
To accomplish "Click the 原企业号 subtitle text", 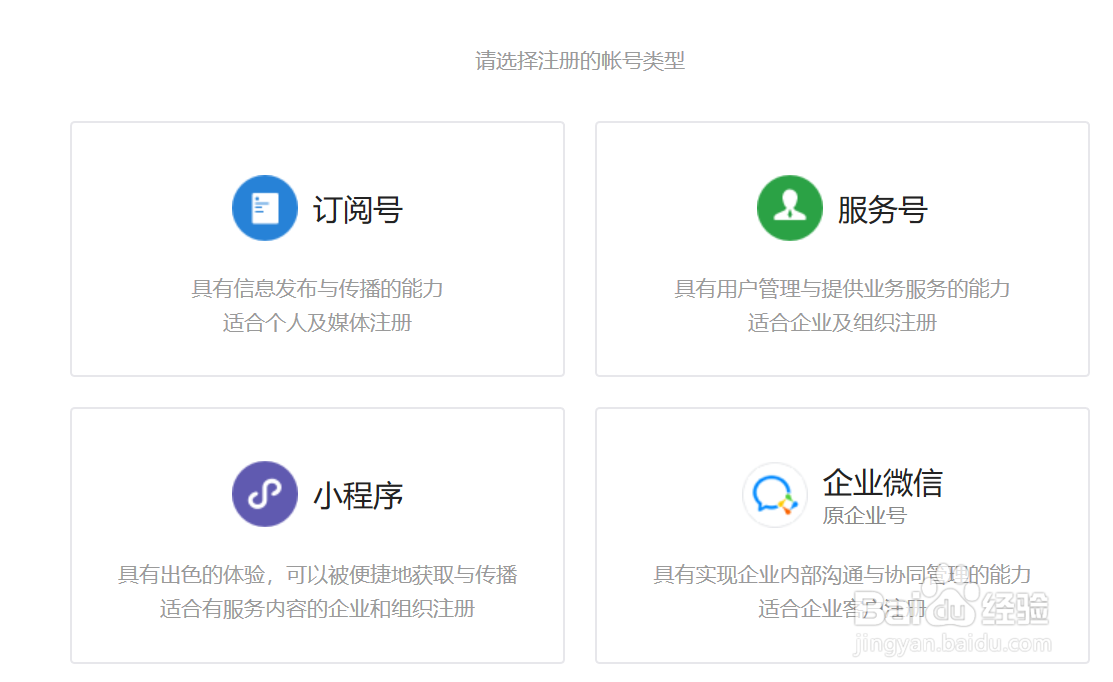I will click(x=865, y=516).
